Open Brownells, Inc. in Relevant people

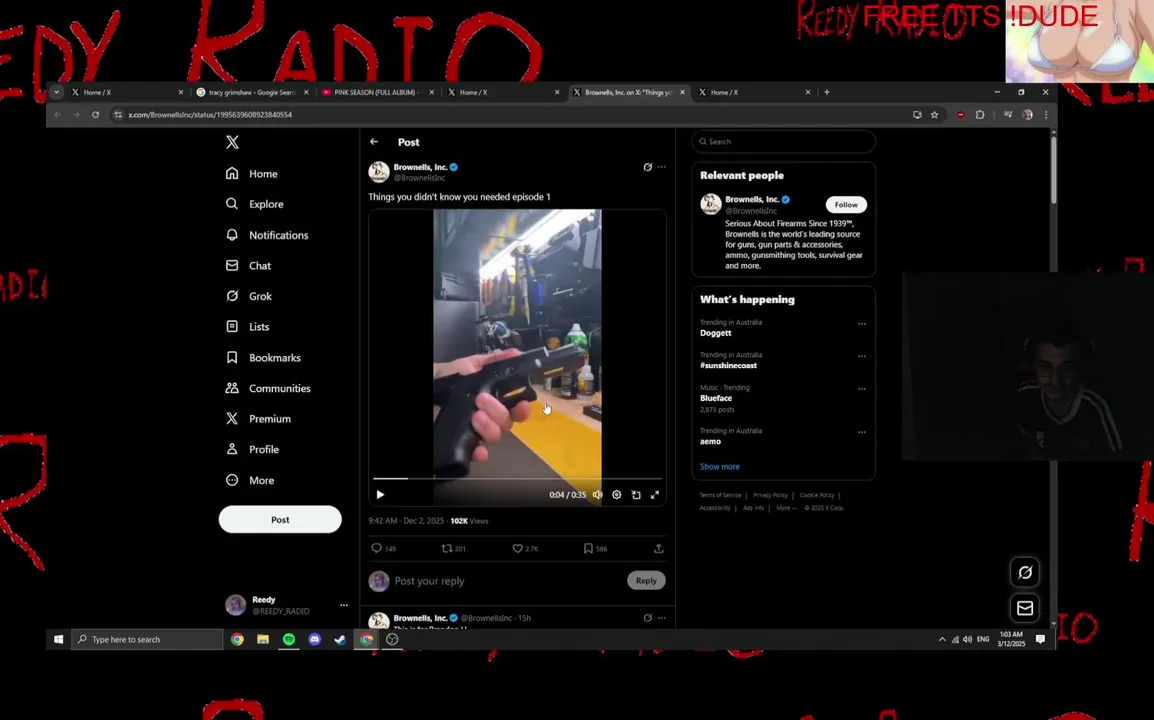751,200
